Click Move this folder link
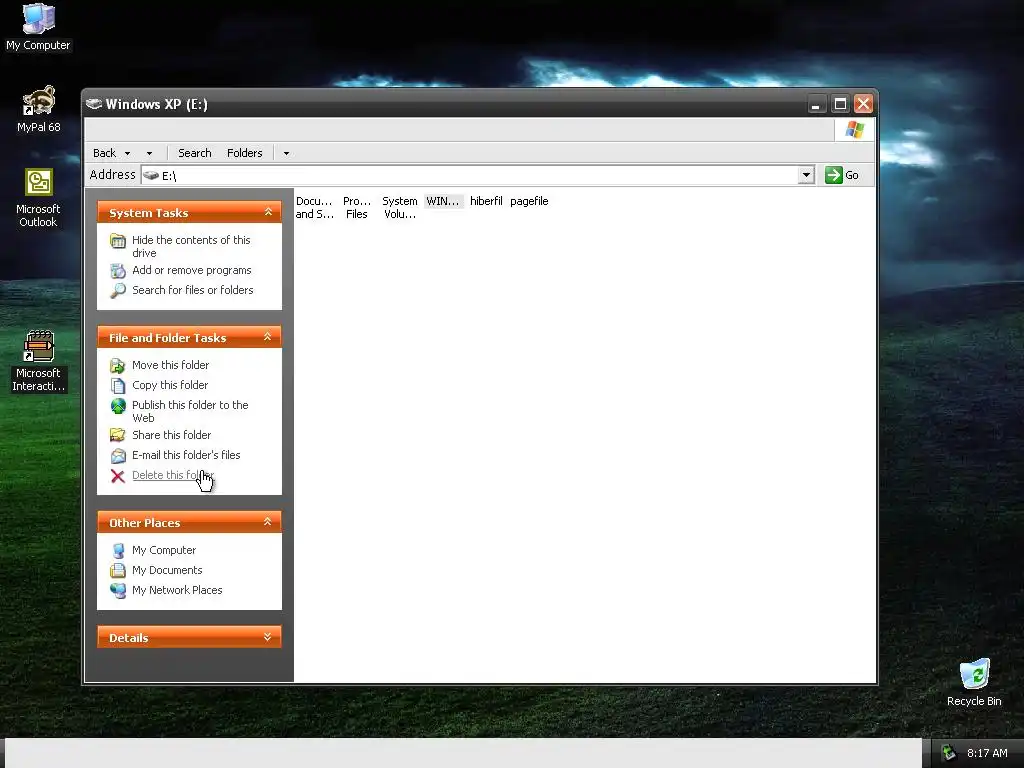This screenshot has height=768, width=1024. (x=170, y=365)
